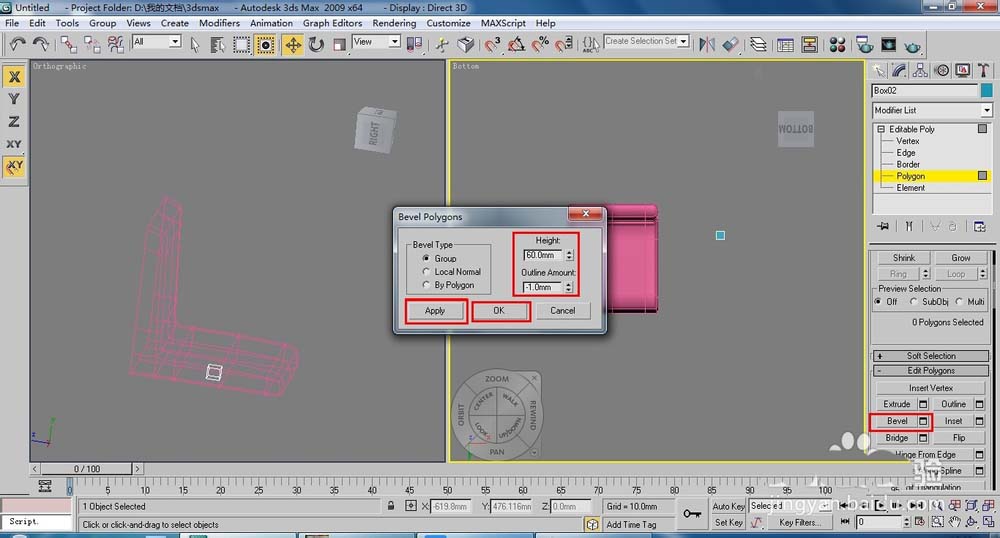
Task: Open Select by Name list icon
Action: tap(217, 44)
